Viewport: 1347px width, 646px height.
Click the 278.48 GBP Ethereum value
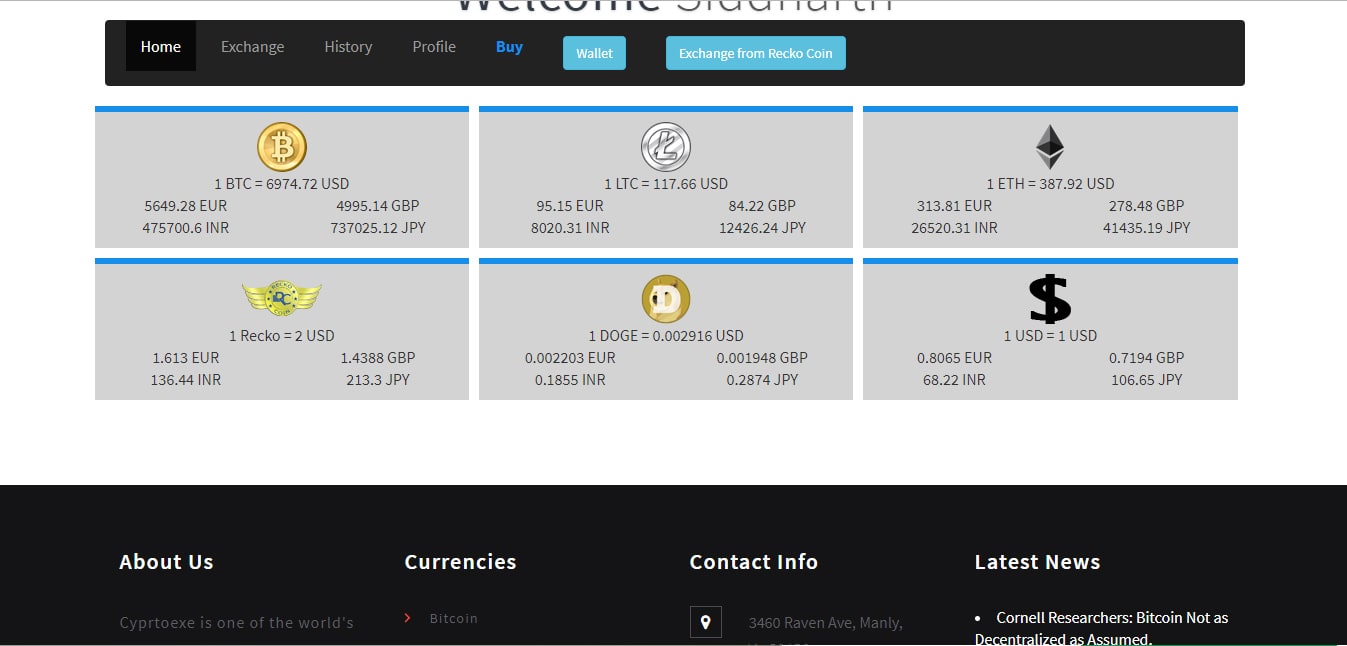[1146, 206]
